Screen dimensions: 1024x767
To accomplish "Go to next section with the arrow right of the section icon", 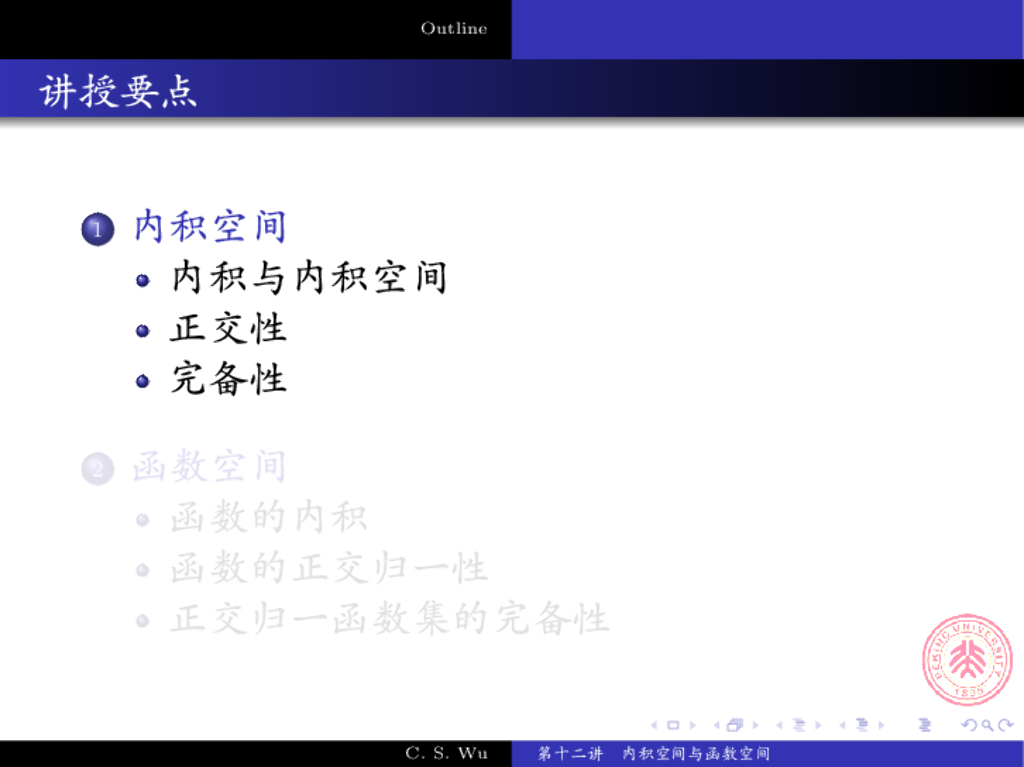I will (x=882, y=725).
